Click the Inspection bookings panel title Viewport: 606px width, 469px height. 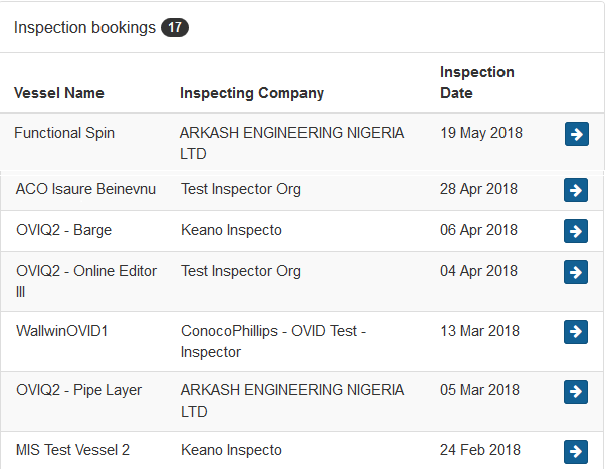coord(85,27)
